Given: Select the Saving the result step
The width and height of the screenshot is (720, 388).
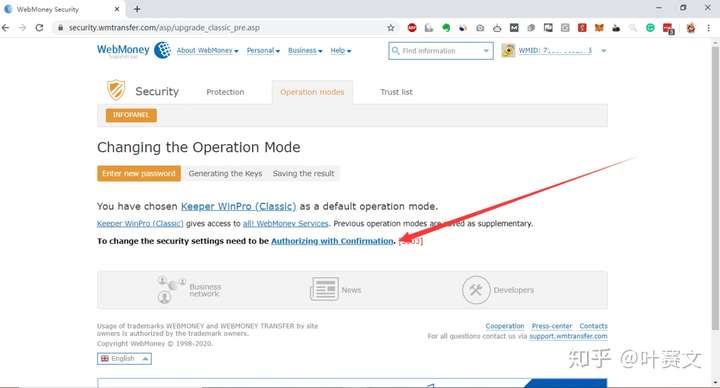Looking at the screenshot, I should click(304, 174).
